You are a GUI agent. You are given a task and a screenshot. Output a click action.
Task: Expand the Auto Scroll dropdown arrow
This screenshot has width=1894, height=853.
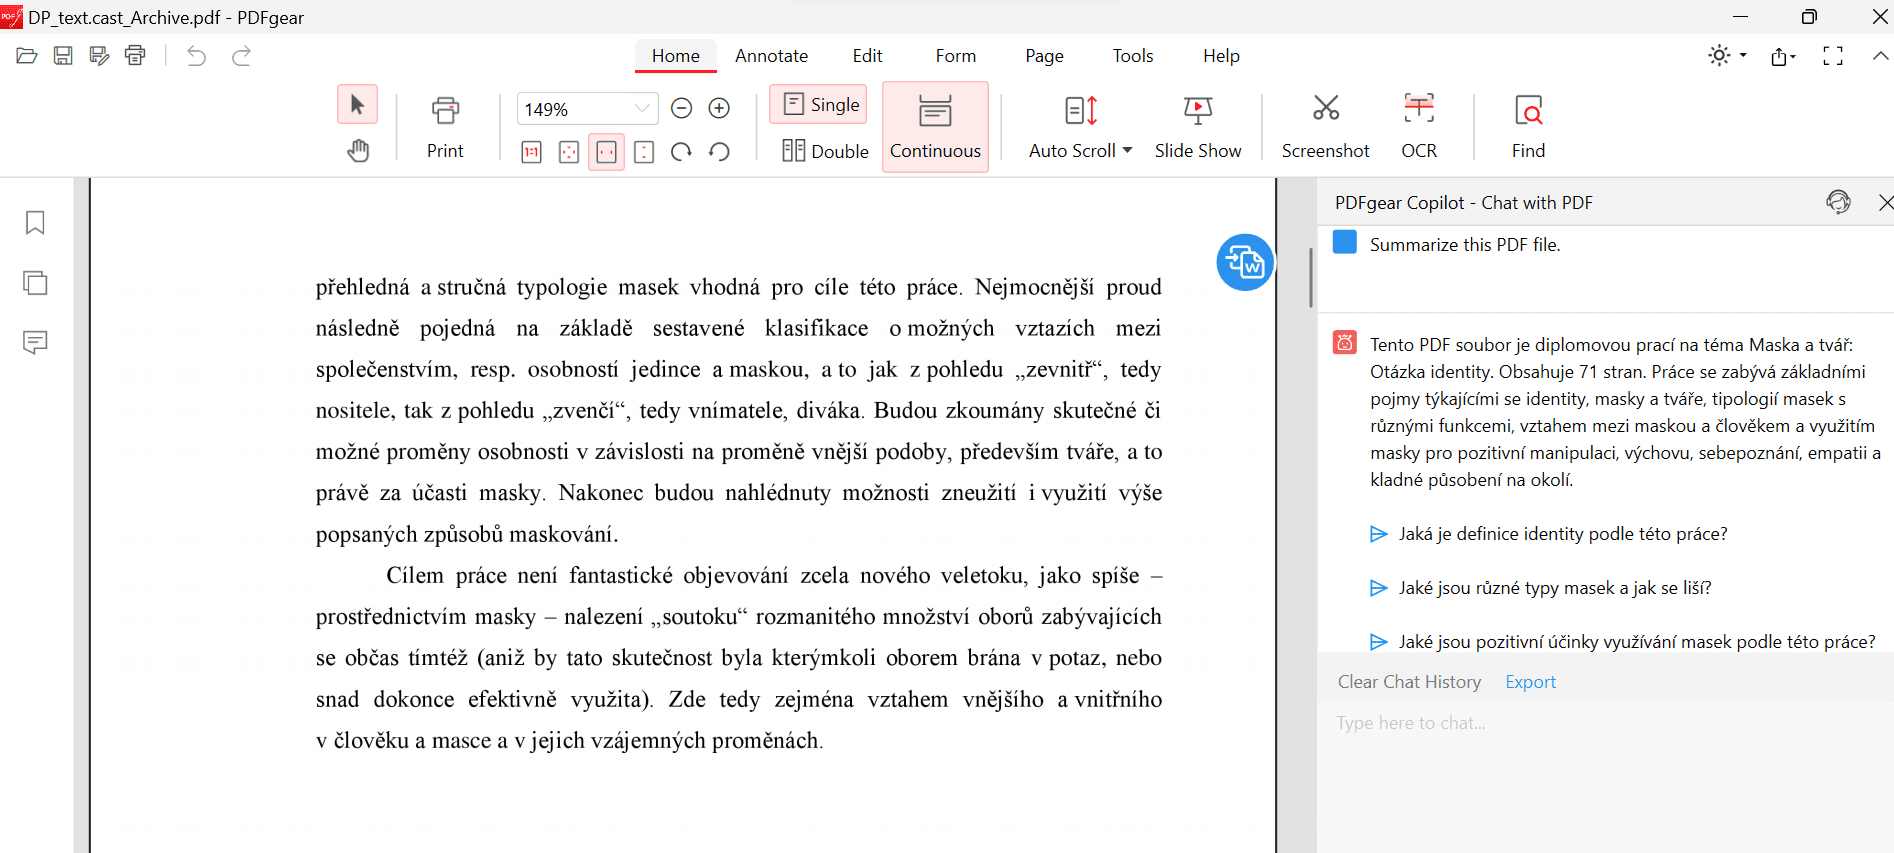coord(1128,150)
